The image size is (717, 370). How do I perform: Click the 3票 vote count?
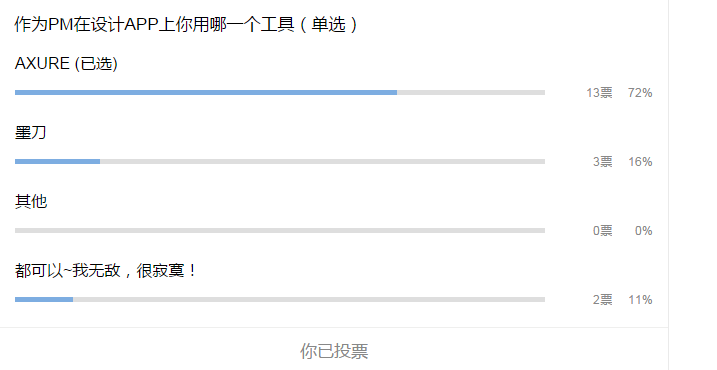pyautogui.click(x=603, y=161)
